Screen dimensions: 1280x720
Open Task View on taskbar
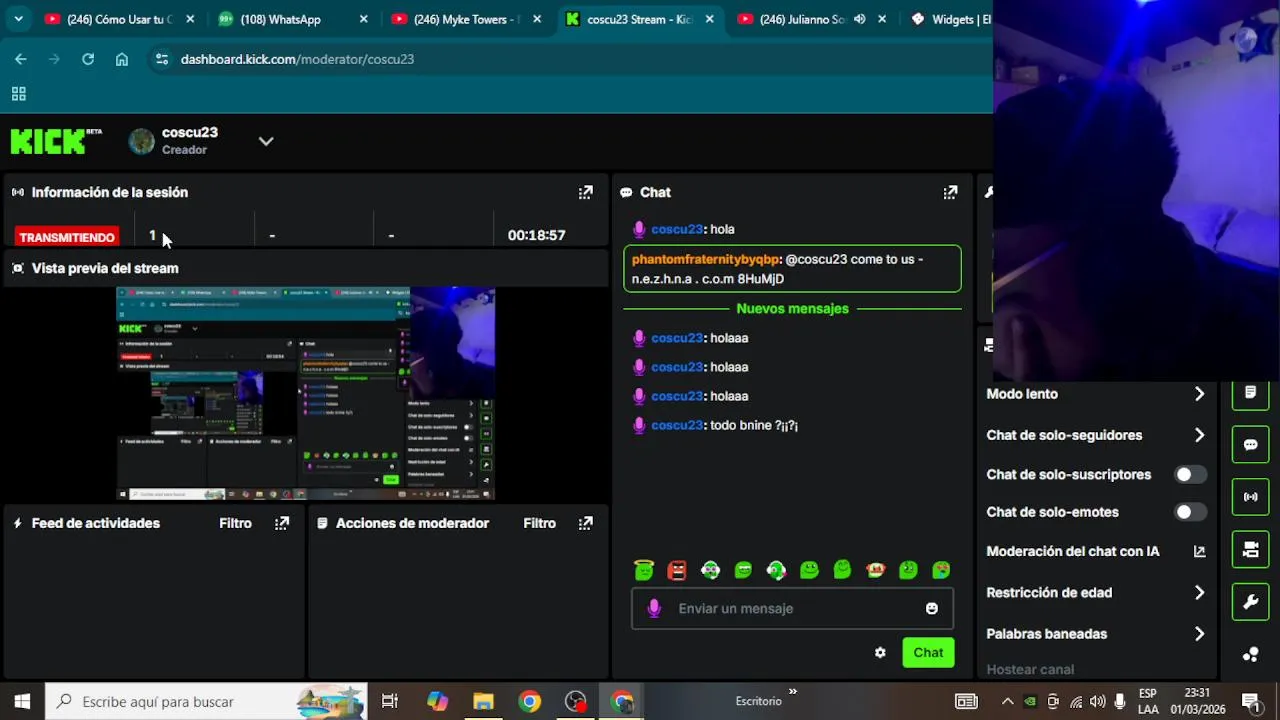tap(390, 702)
